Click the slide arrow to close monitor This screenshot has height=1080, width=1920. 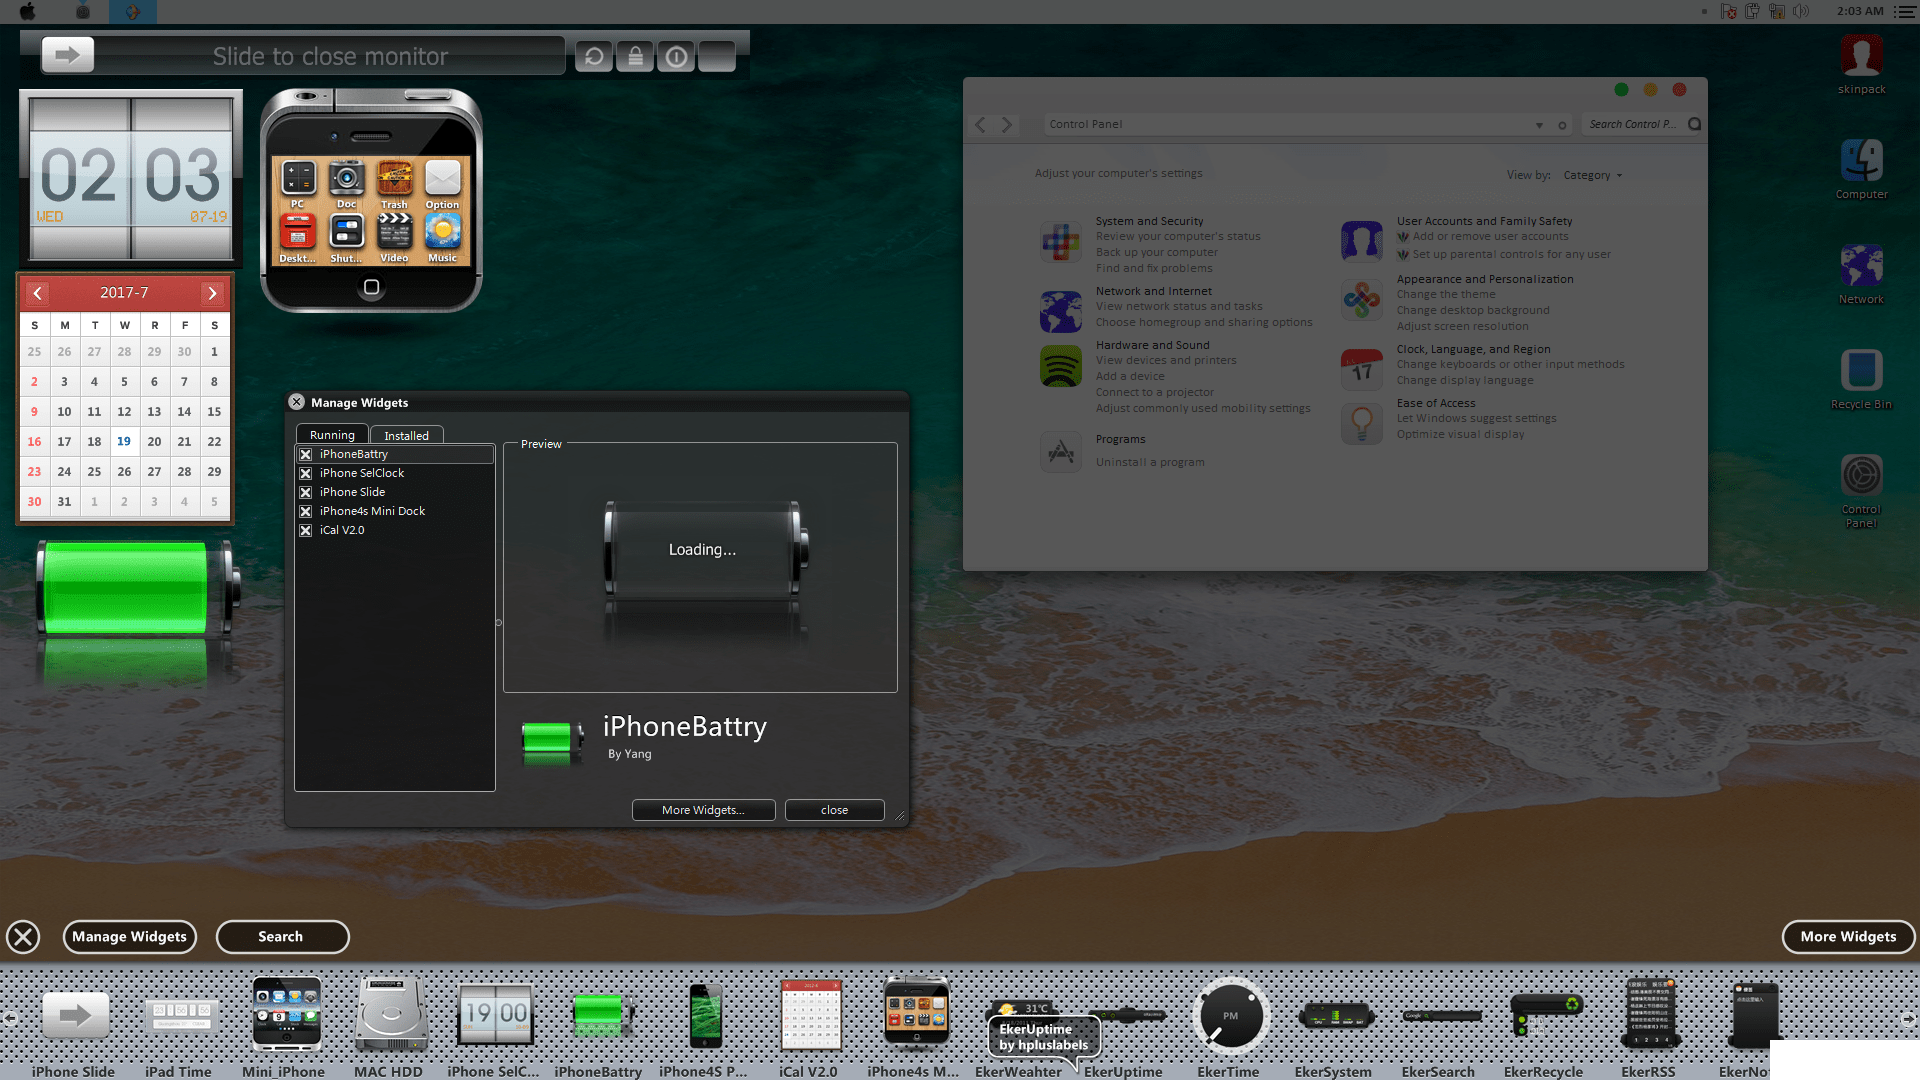pos(67,55)
